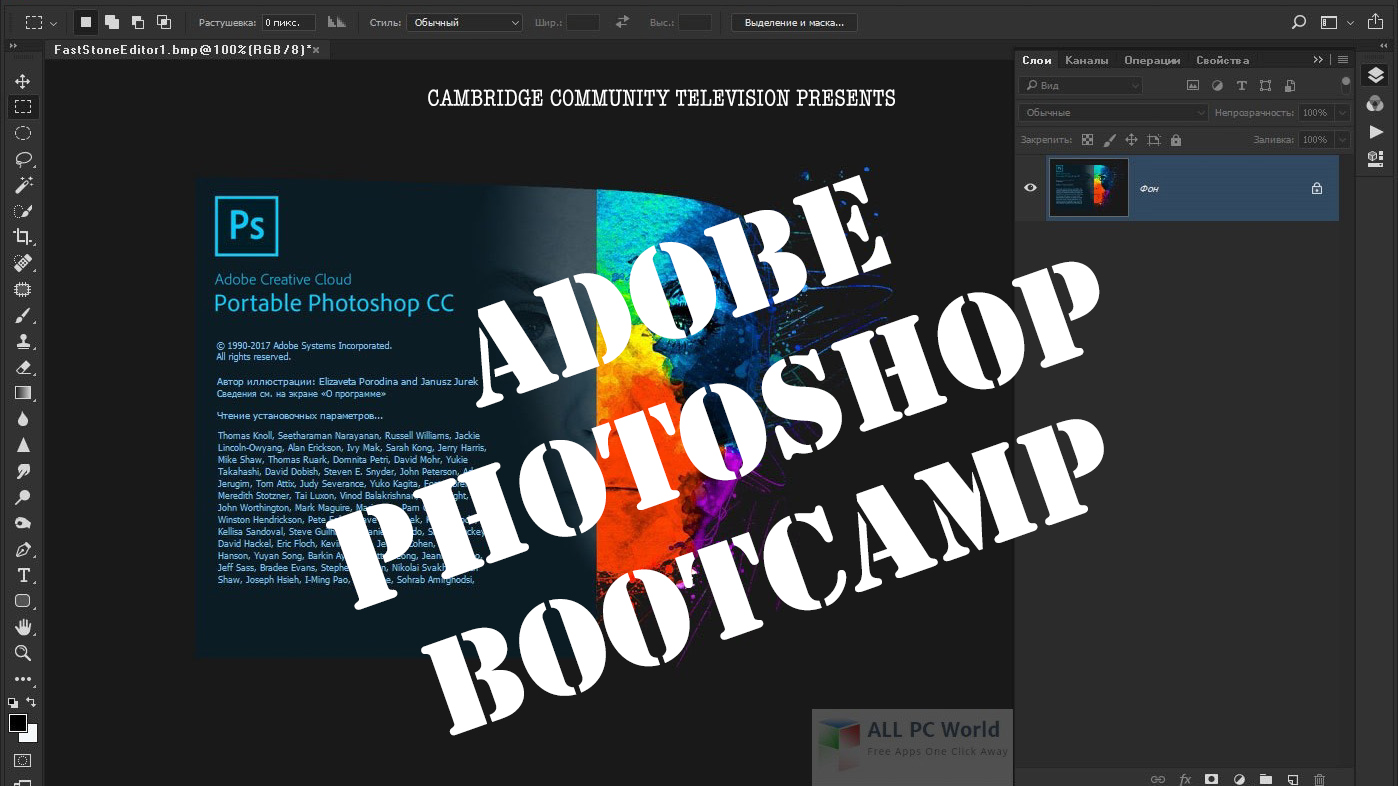Viewport: 1398px width, 786px height.
Task: Select the Lasso tool
Action: point(22,159)
